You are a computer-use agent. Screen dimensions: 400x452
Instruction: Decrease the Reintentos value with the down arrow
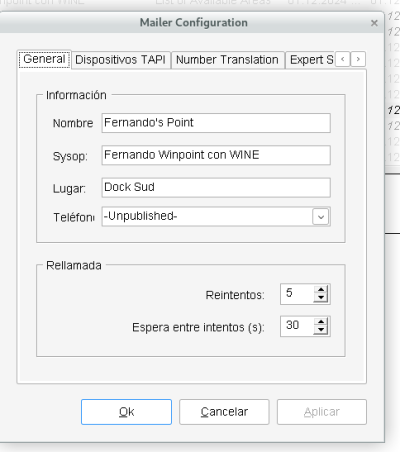(321, 298)
